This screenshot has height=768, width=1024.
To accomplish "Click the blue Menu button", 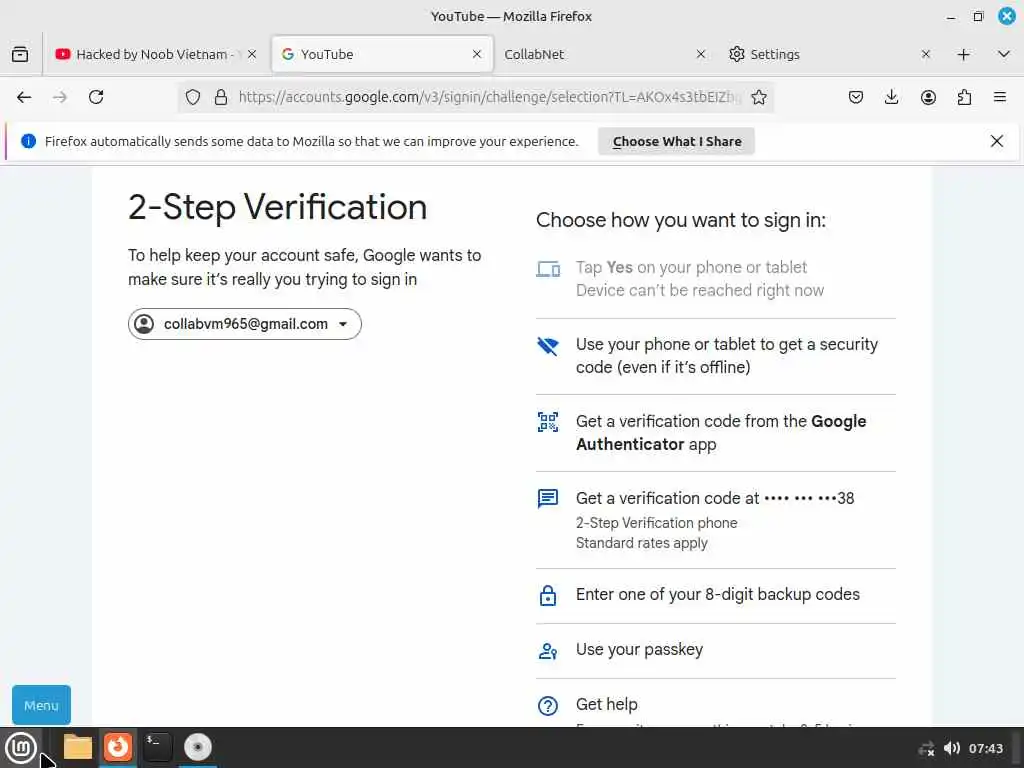I will tap(41, 705).
